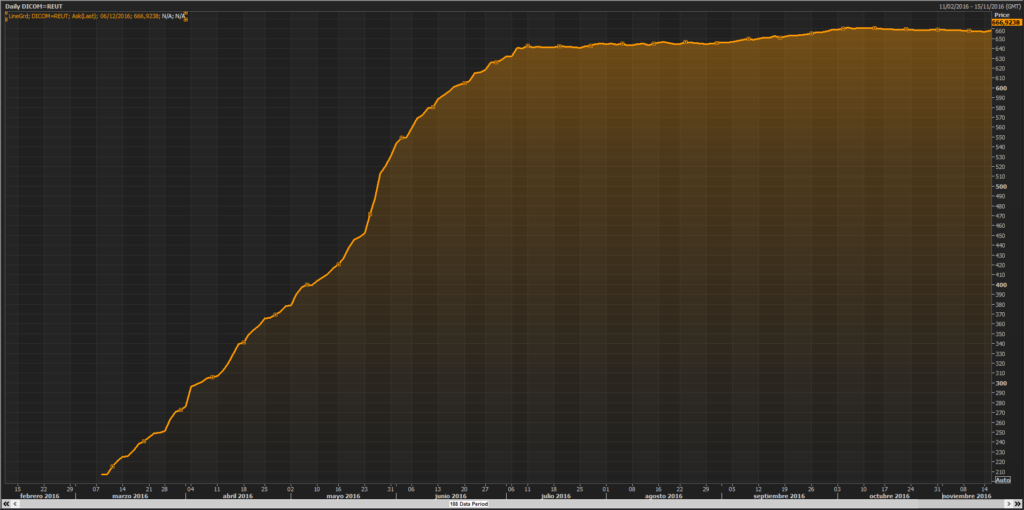Click the 600 price axis value
The height and width of the screenshot is (510, 1024).
tap(1000, 88)
